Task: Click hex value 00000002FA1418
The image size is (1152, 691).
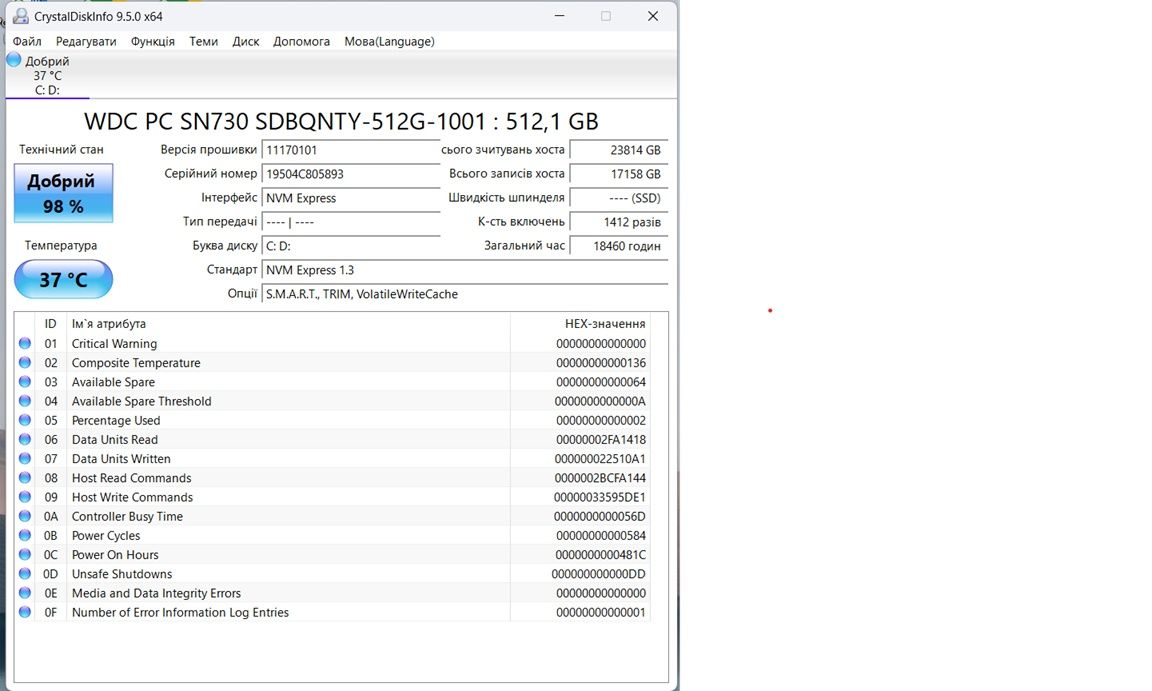Action: (x=601, y=439)
